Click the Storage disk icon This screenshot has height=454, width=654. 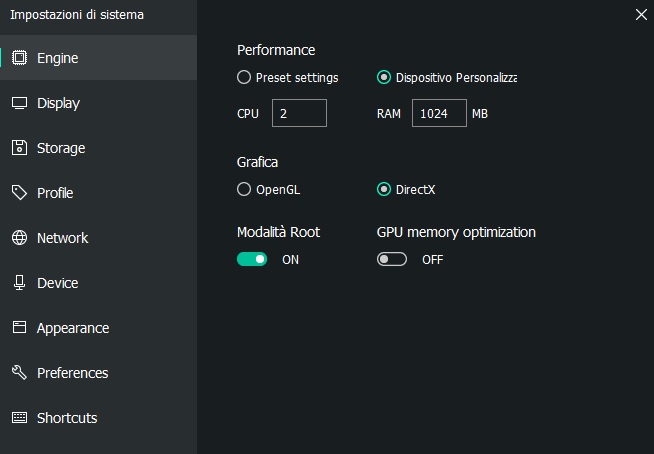tap(19, 148)
